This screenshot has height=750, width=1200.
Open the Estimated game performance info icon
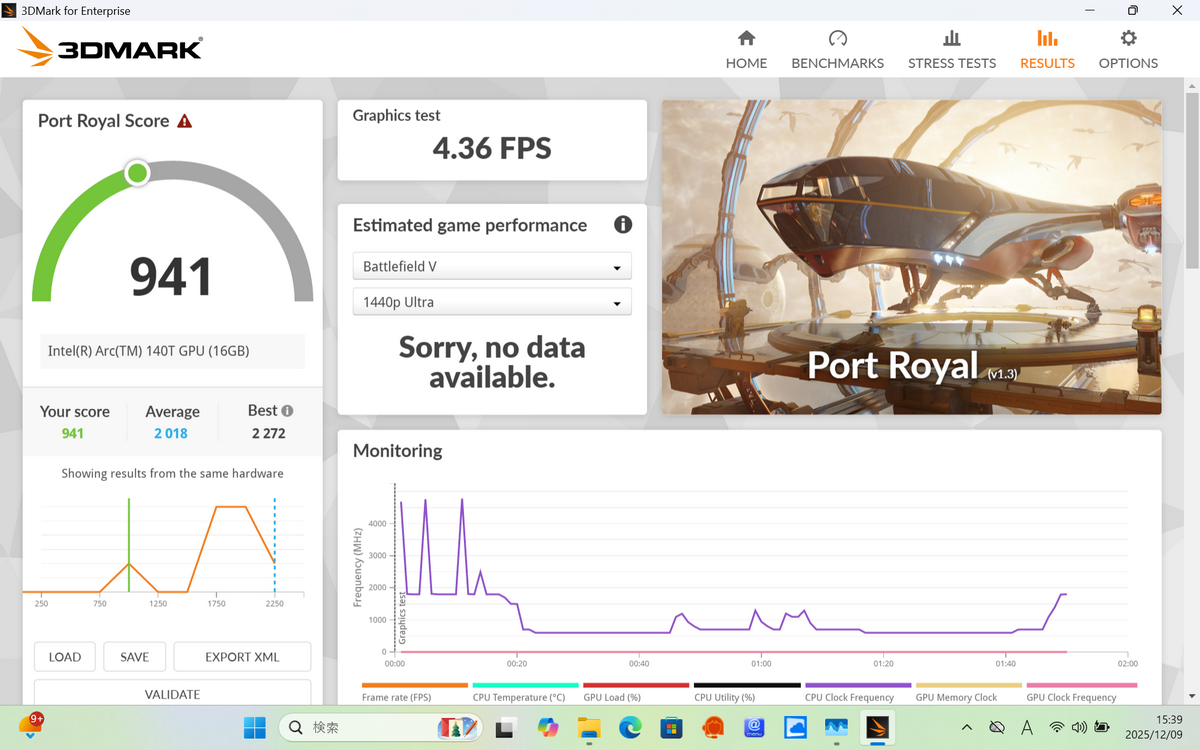pos(623,224)
